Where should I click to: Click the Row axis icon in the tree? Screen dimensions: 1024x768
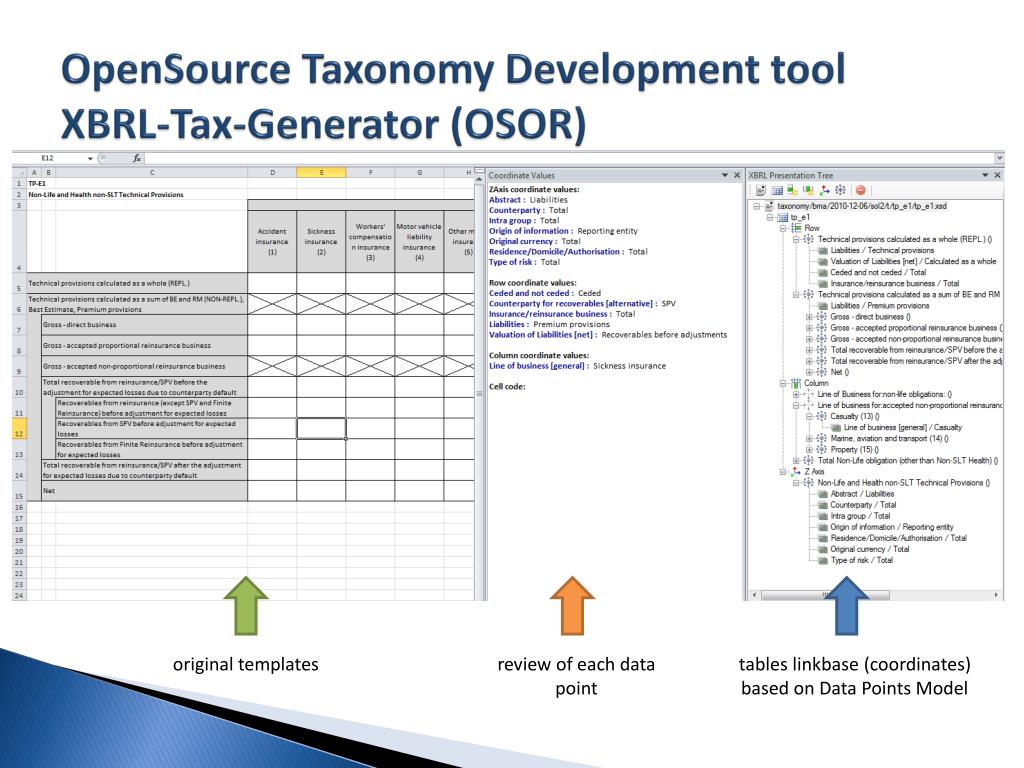(796, 228)
